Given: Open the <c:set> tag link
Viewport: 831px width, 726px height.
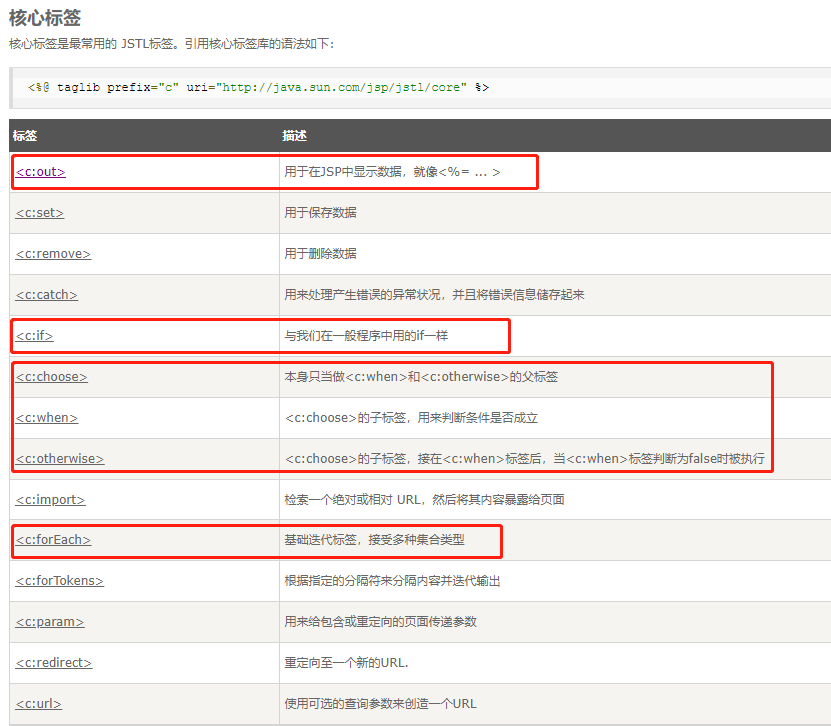Looking at the screenshot, I should (40, 213).
